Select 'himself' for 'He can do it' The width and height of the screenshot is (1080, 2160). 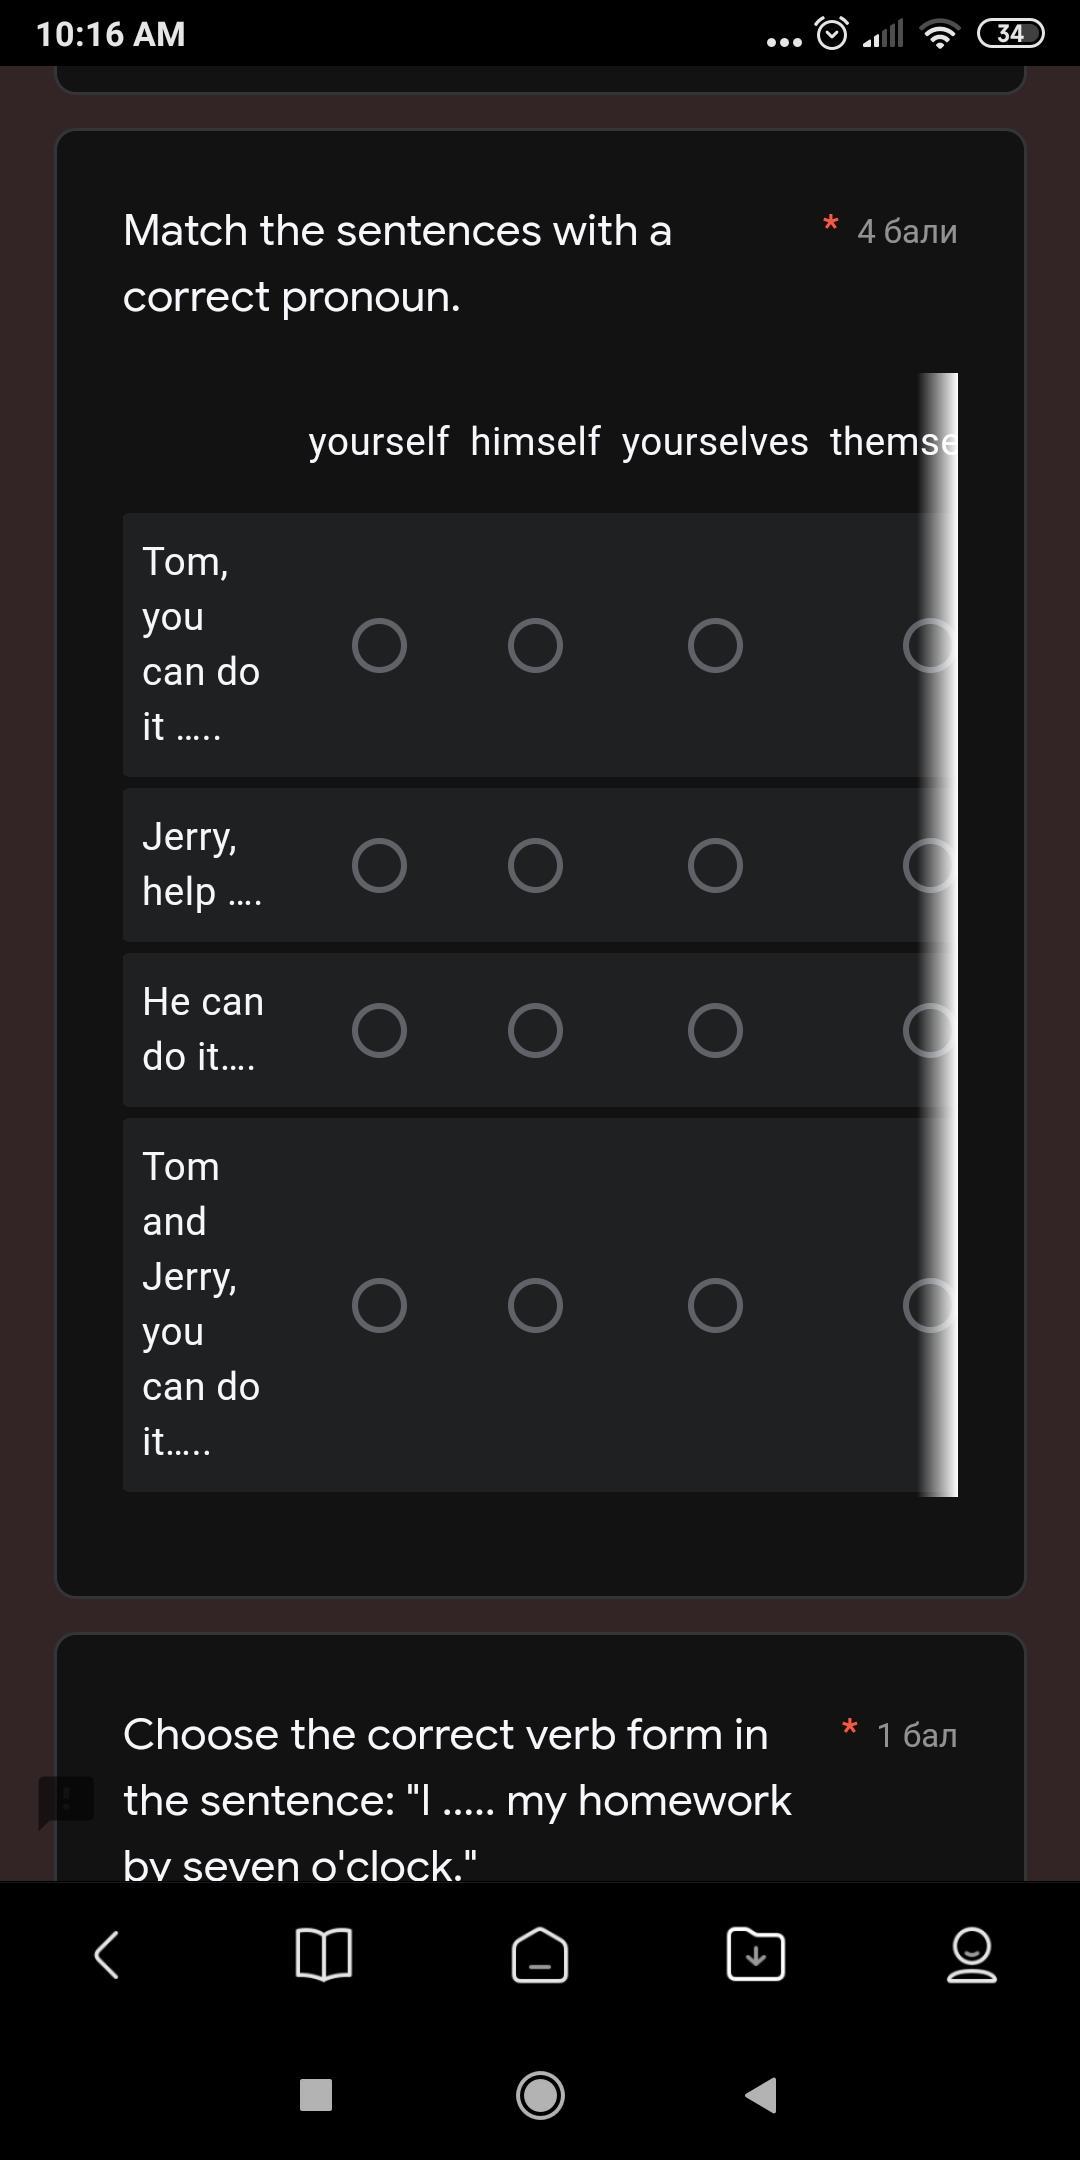535,1030
